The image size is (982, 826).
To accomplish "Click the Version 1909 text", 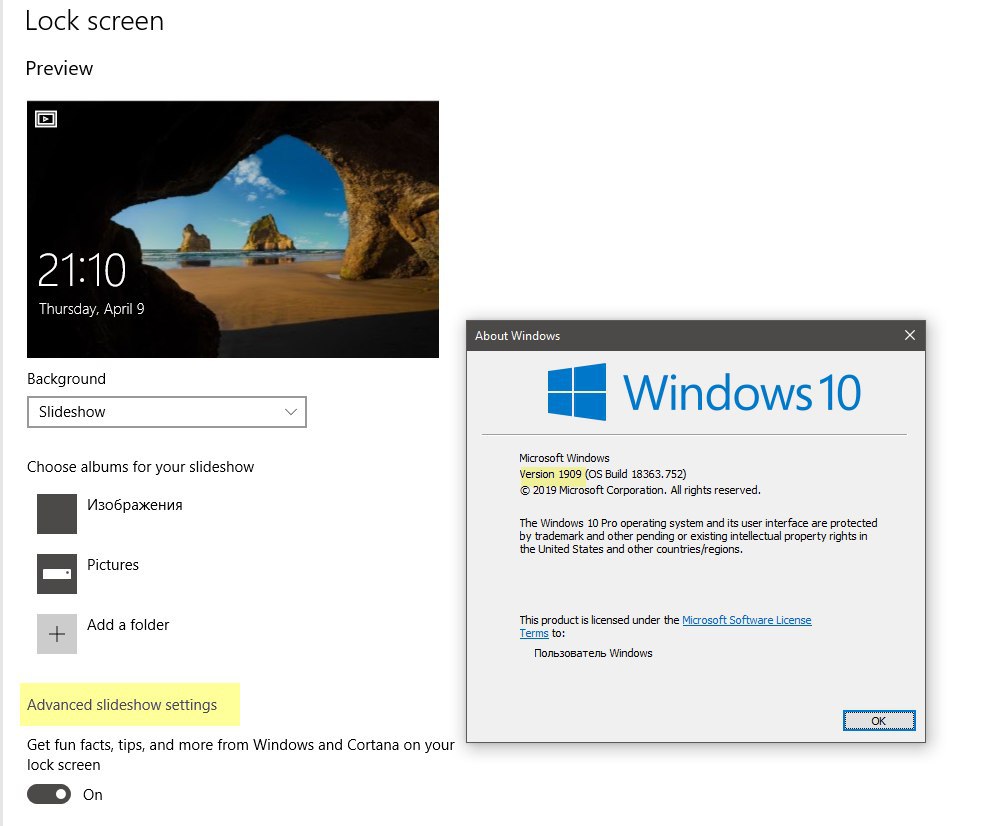I will tap(550, 474).
